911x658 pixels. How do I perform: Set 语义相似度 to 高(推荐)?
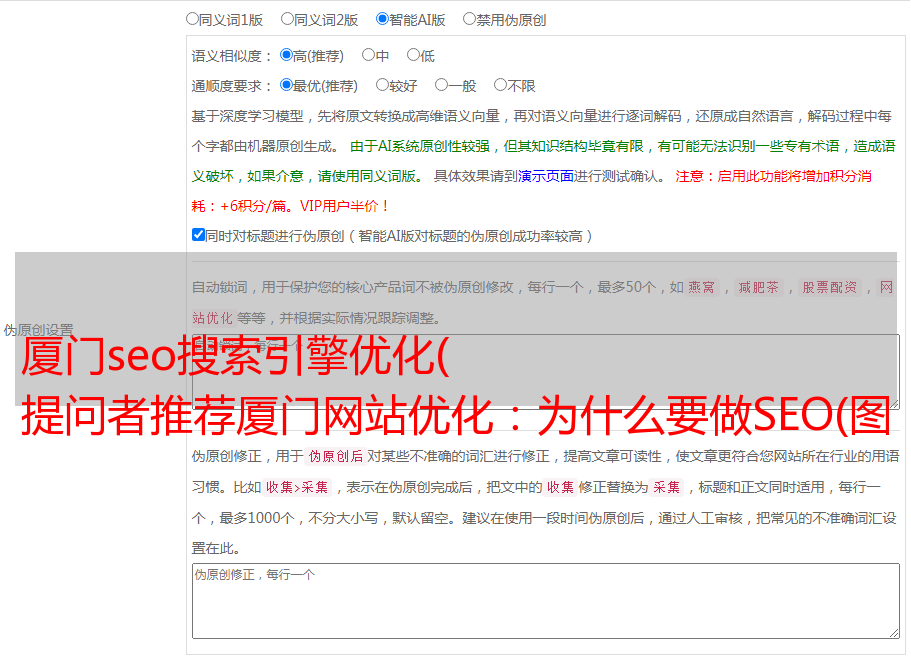click(286, 55)
